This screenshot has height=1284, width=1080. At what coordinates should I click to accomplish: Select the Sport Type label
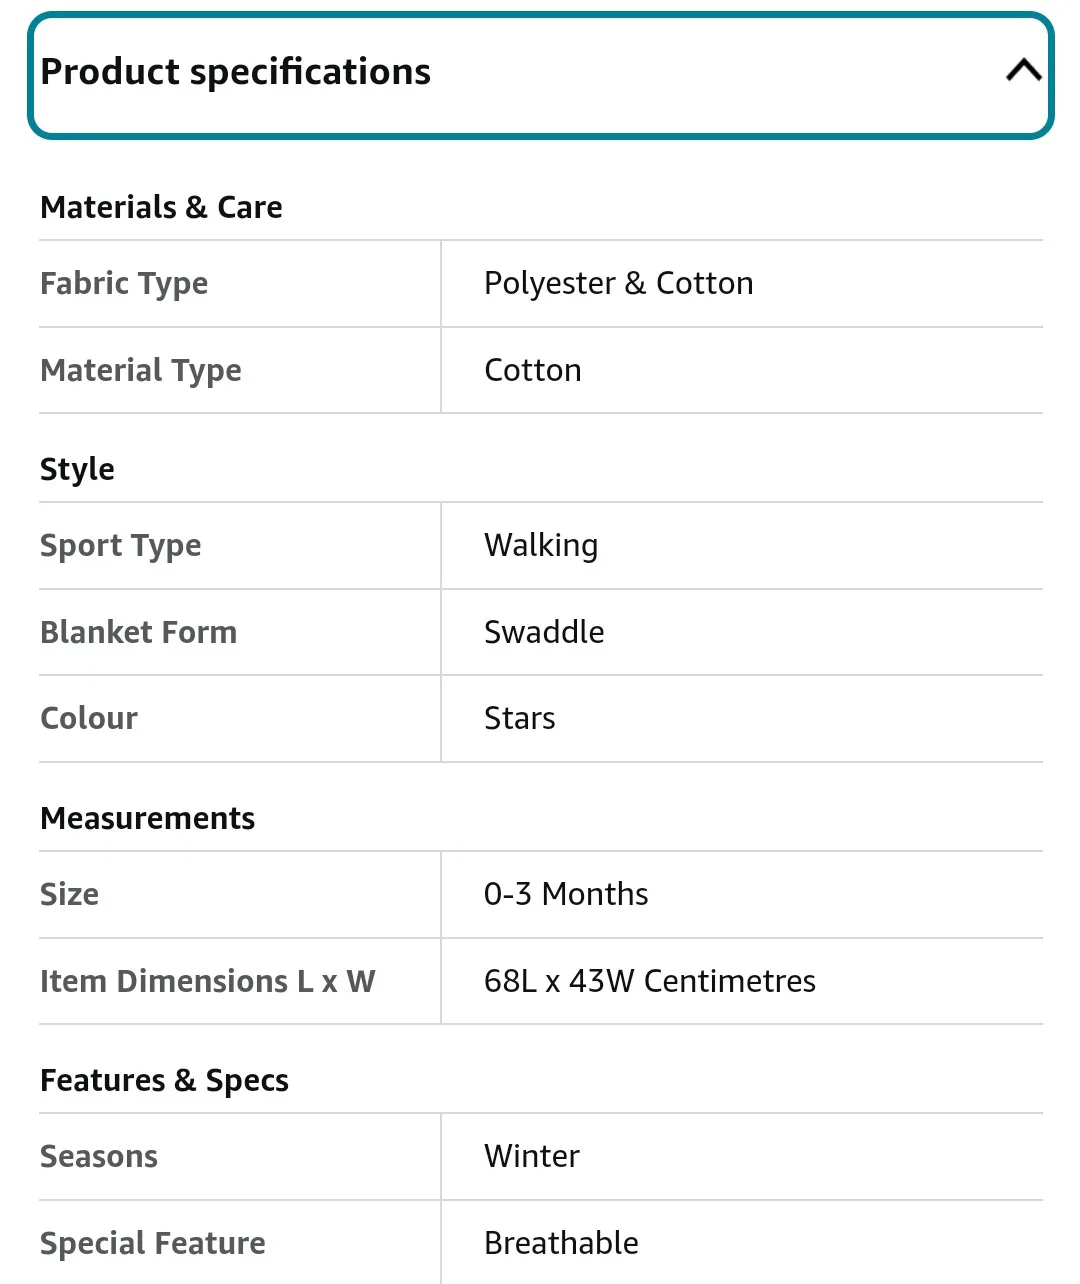120,545
